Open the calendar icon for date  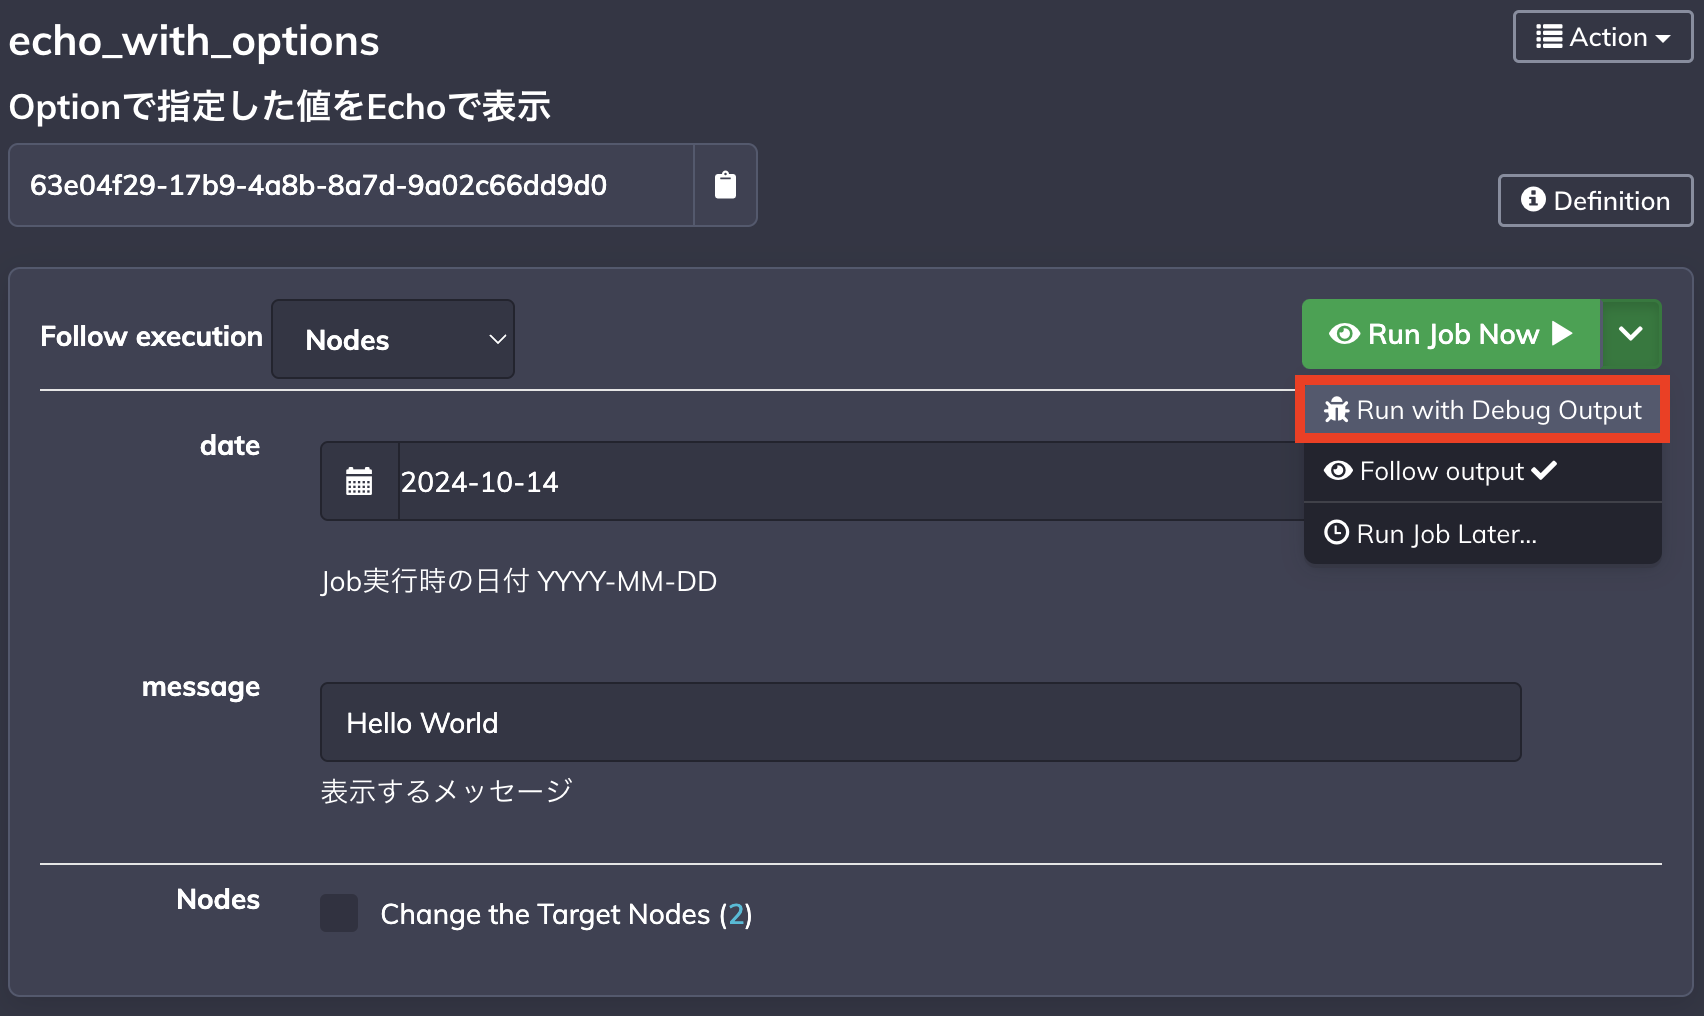point(359,481)
